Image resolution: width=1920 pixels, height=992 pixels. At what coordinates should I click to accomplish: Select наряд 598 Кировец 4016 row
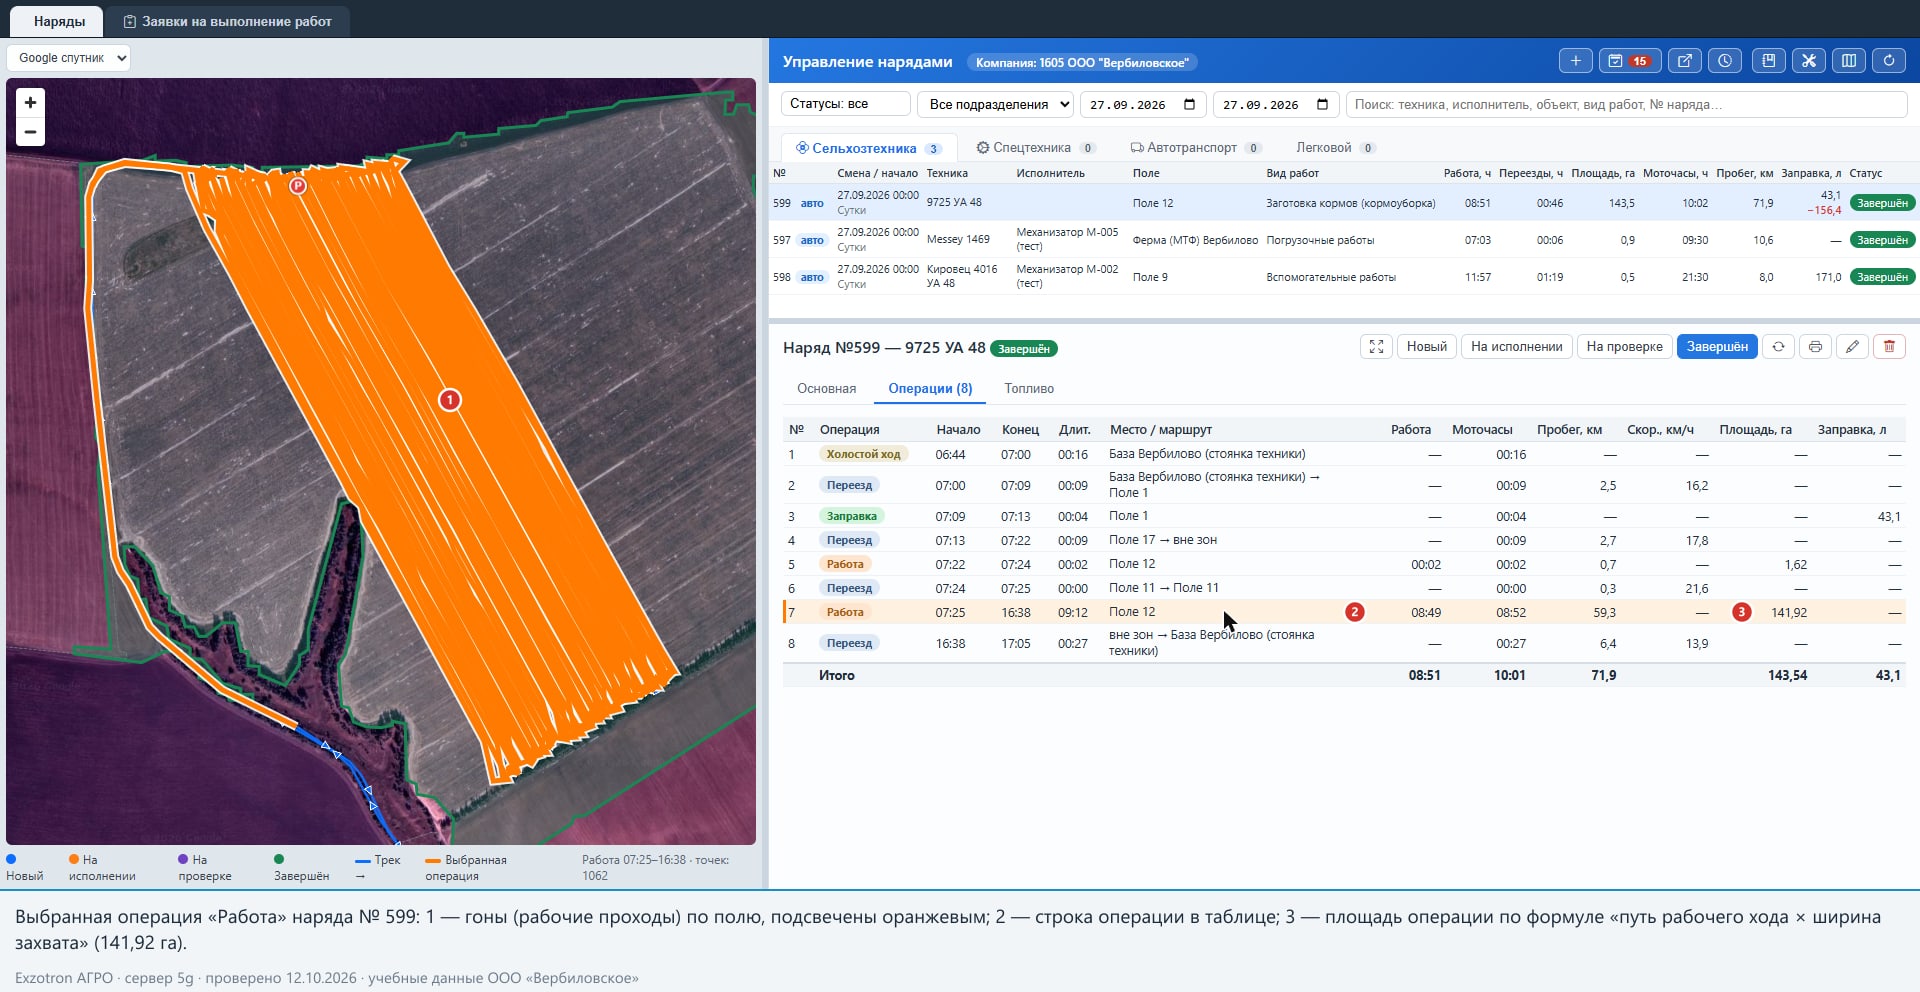(x=1343, y=277)
